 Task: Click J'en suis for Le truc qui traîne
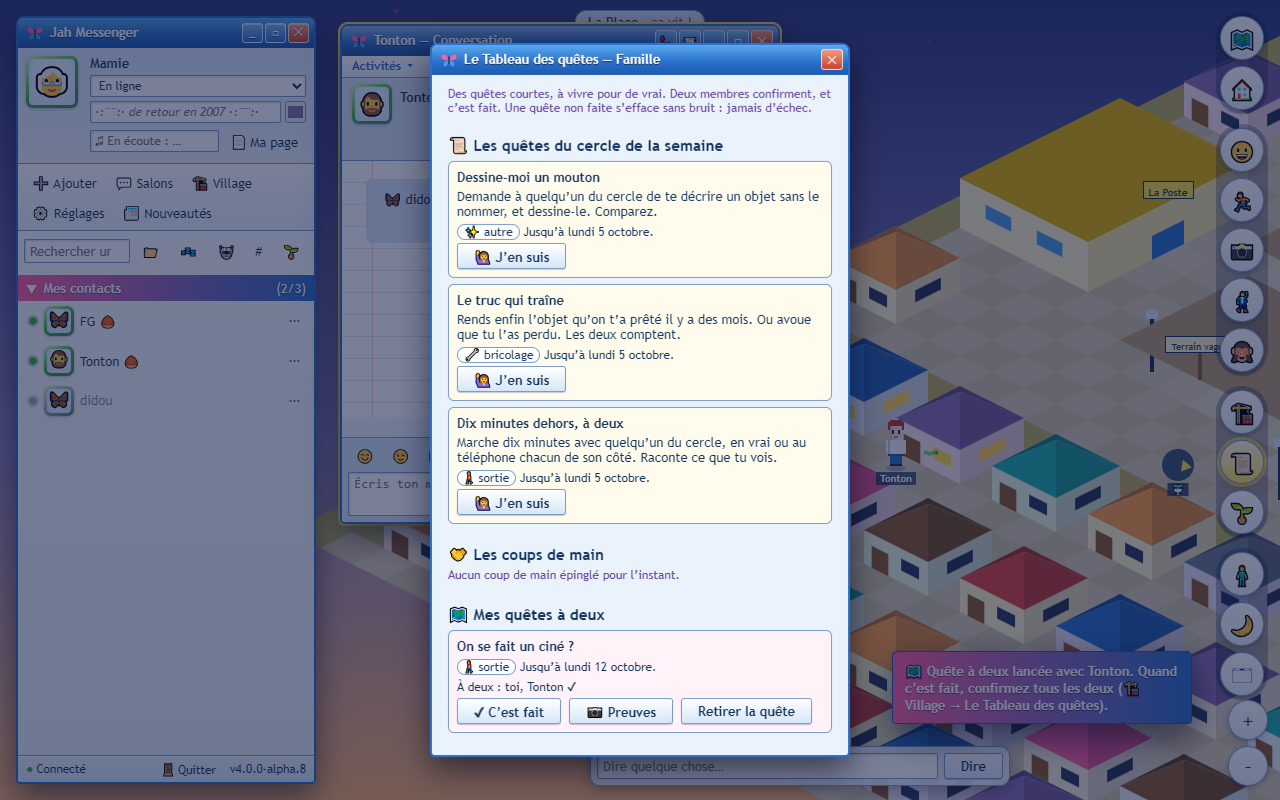click(511, 380)
